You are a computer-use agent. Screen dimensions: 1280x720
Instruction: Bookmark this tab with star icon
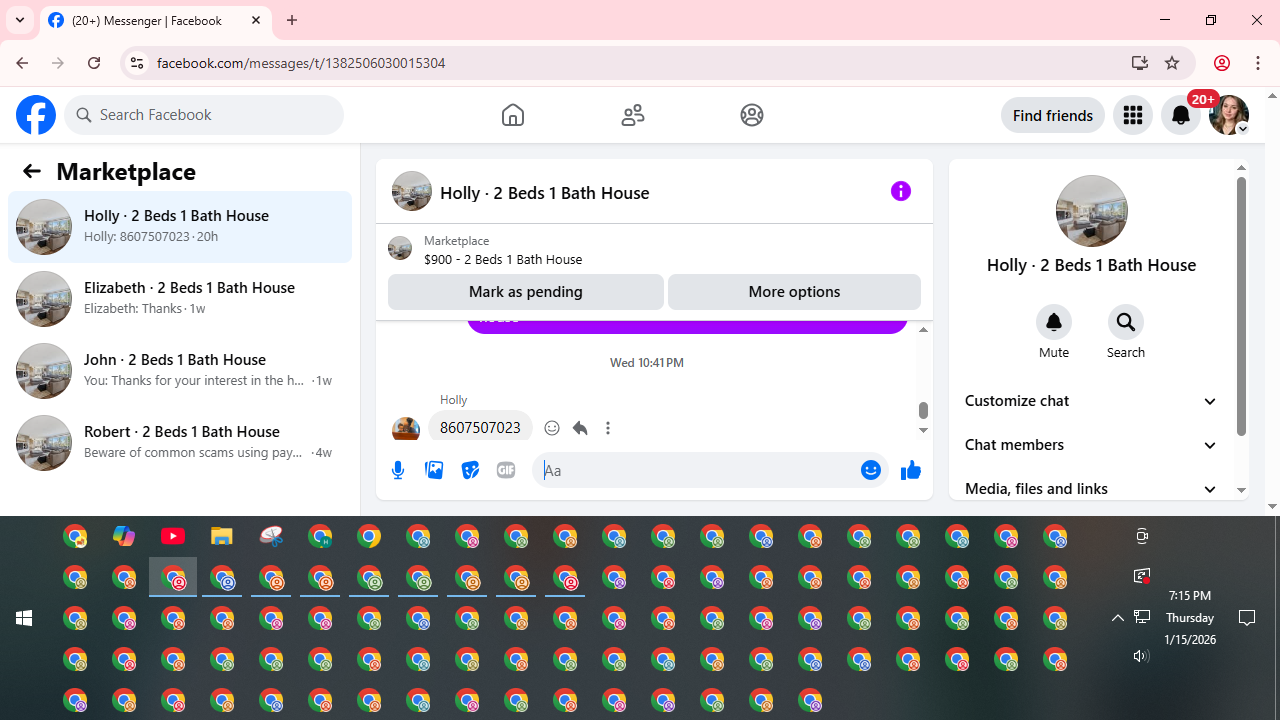(x=1172, y=63)
